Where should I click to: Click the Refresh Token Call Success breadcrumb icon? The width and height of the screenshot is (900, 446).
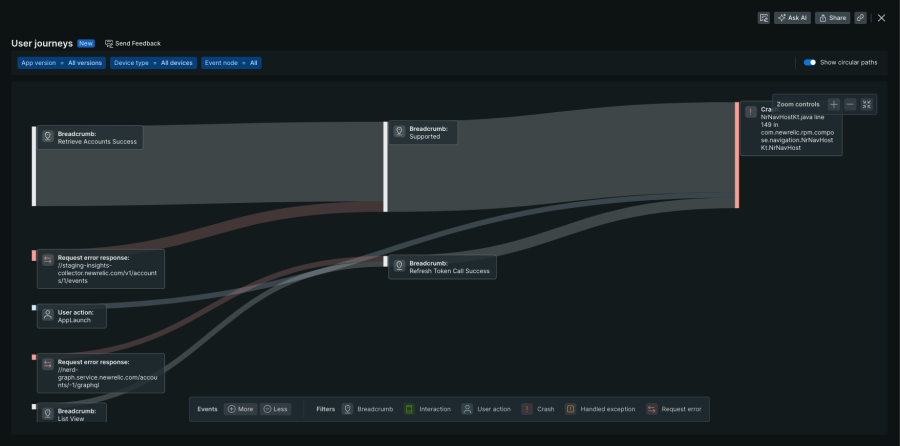coord(398,267)
